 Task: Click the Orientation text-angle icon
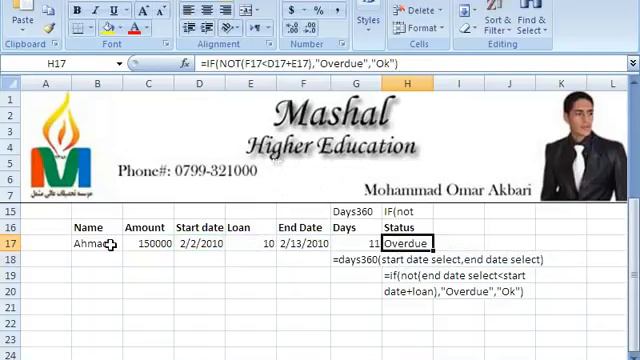pyautogui.click(x=227, y=28)
